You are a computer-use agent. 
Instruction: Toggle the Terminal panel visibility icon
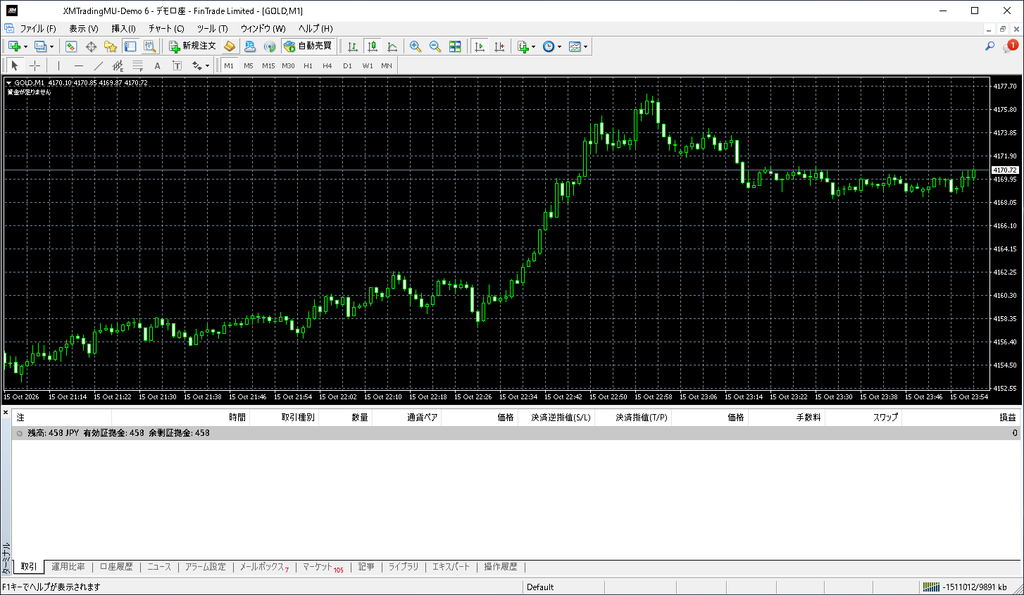[x=130, y=46]
